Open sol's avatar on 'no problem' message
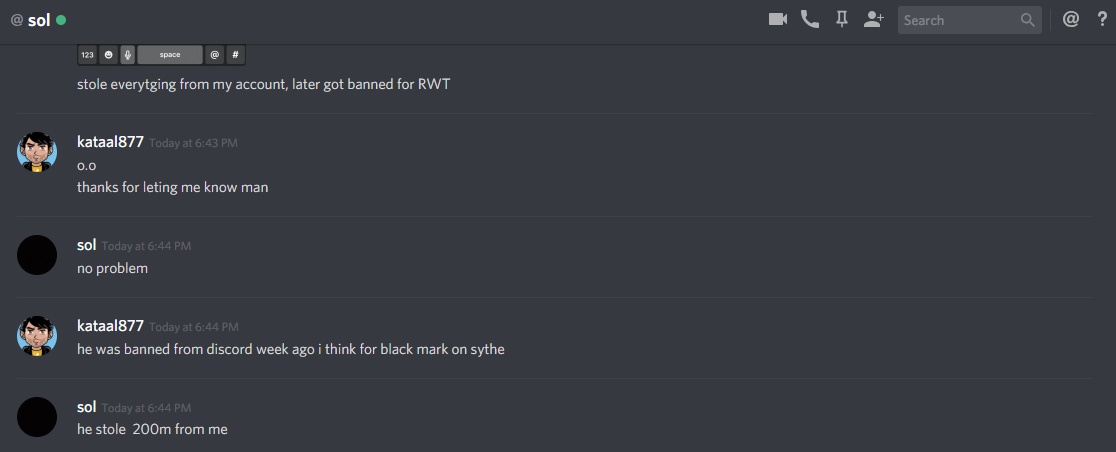This screenshot has height=452, width=1116. [37, 255]
